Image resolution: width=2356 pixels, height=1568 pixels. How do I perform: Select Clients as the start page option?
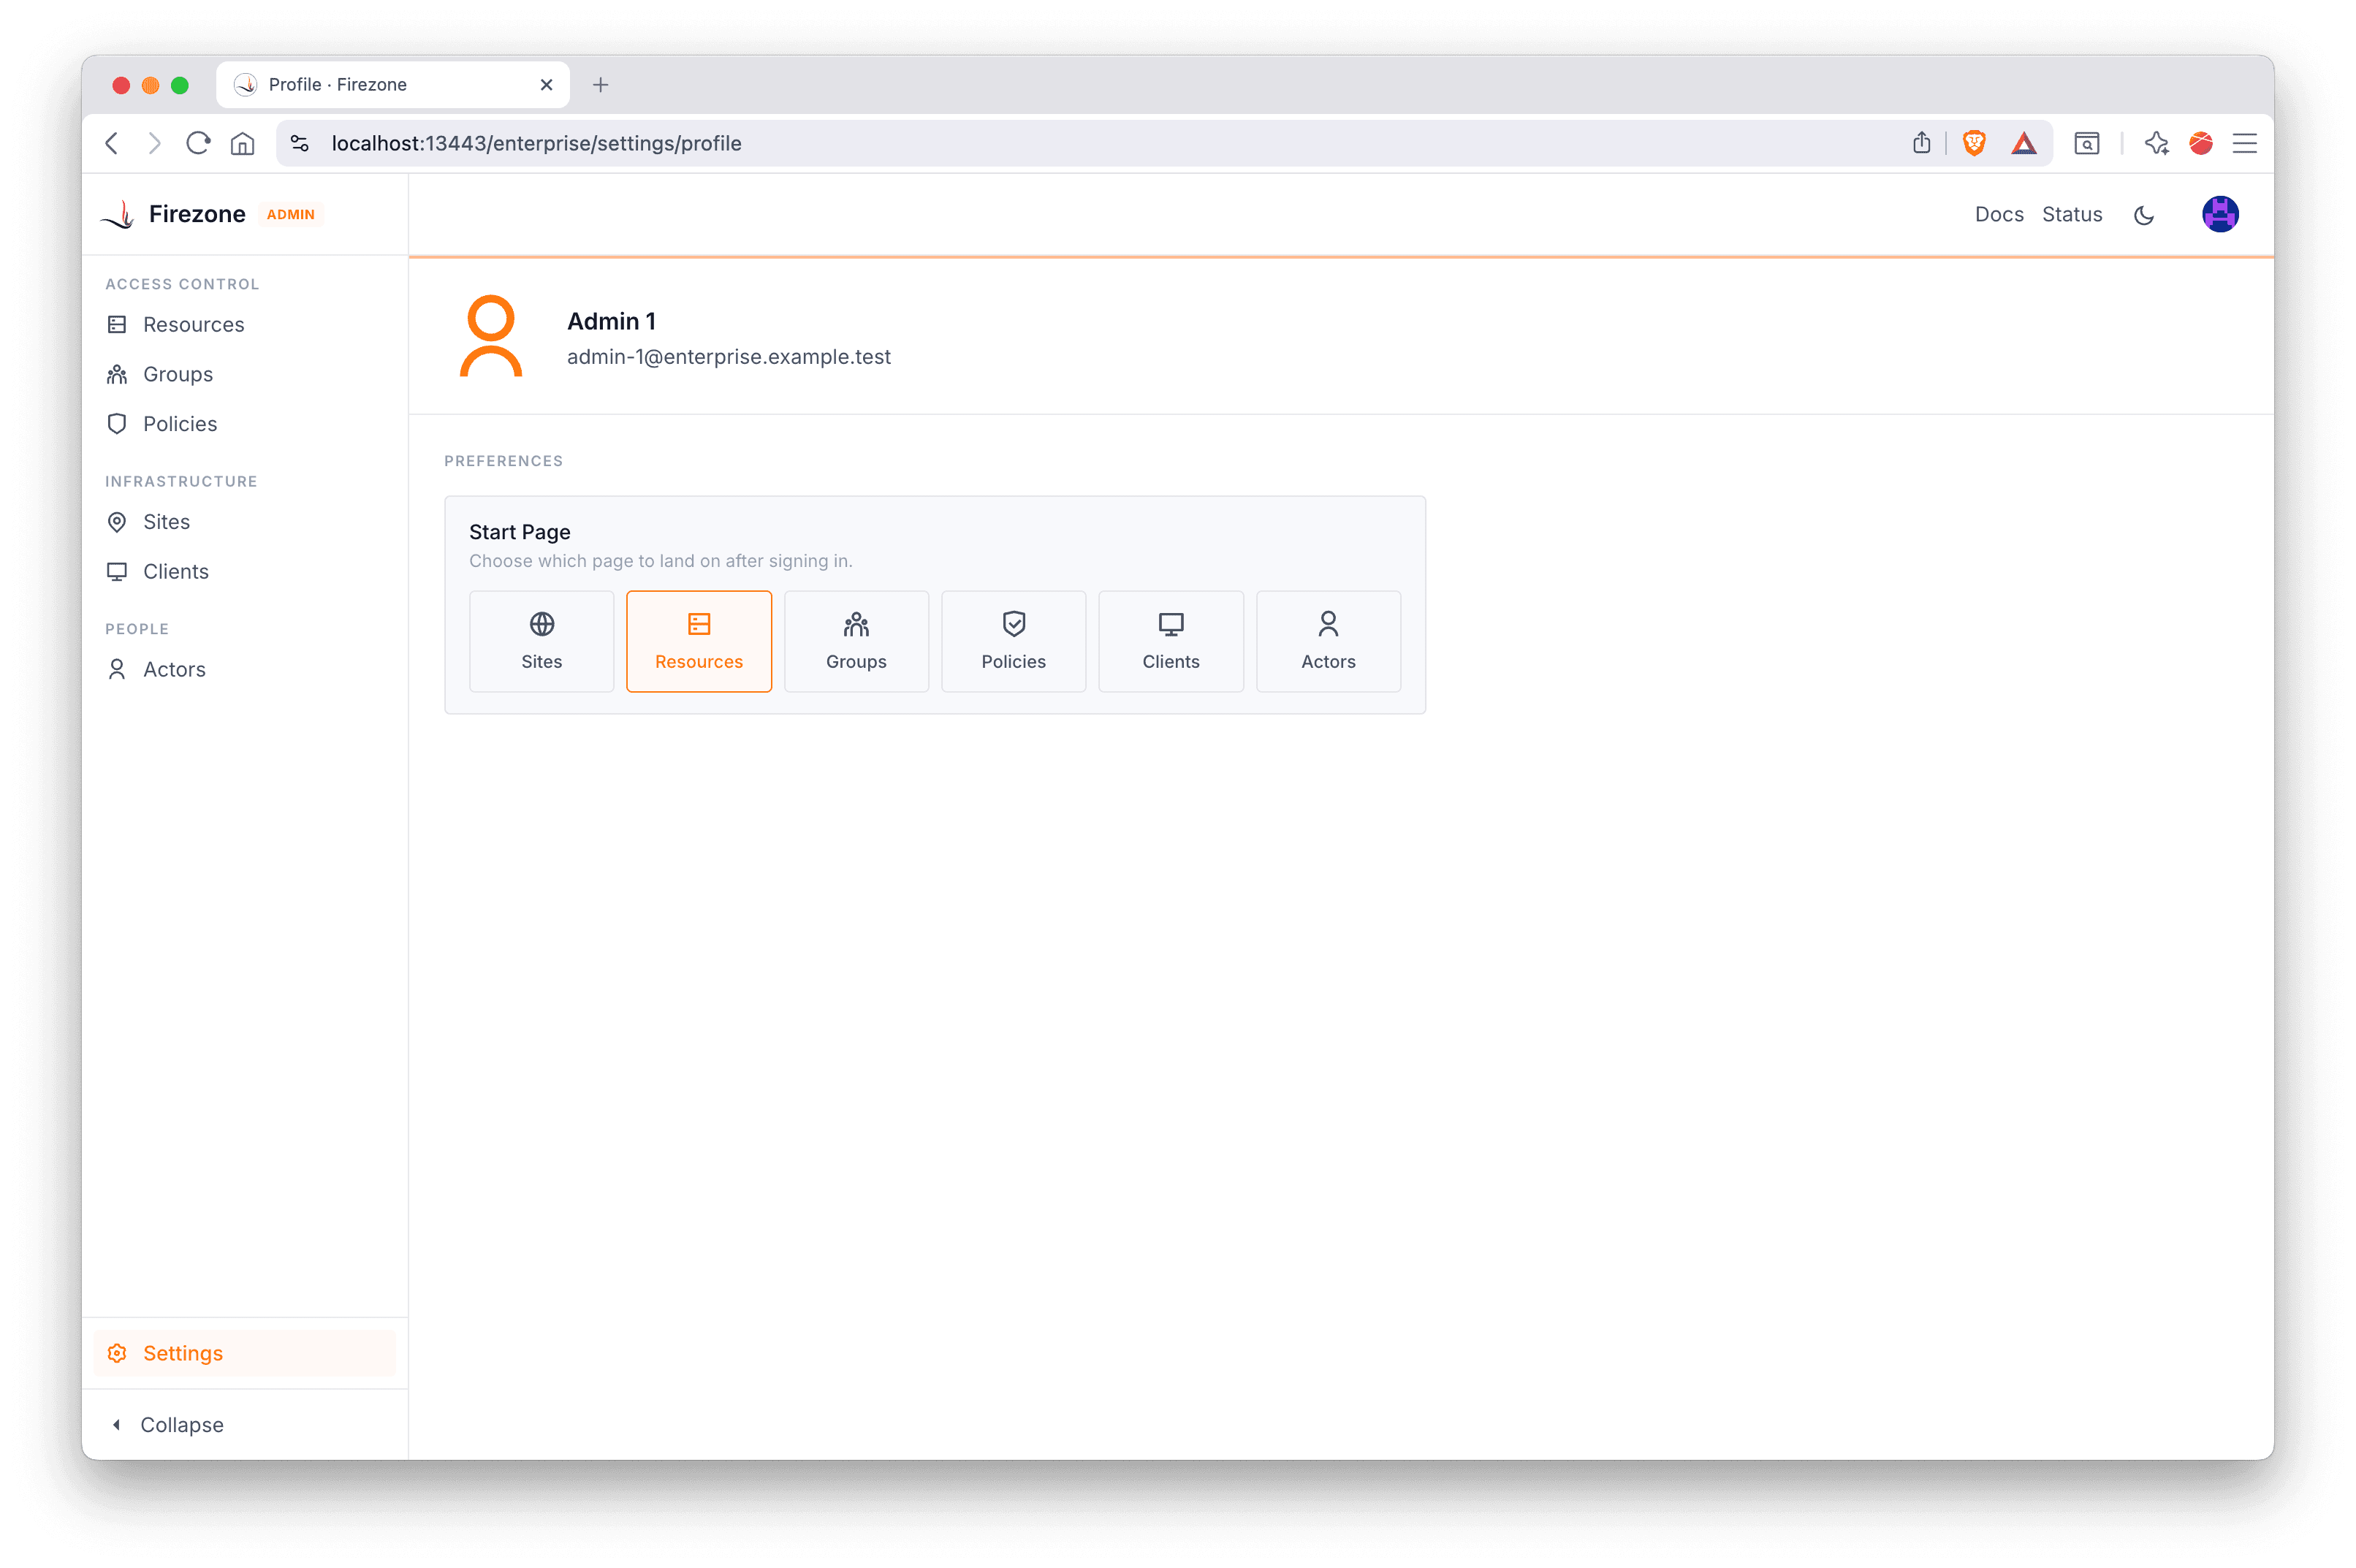(1170, 641)
